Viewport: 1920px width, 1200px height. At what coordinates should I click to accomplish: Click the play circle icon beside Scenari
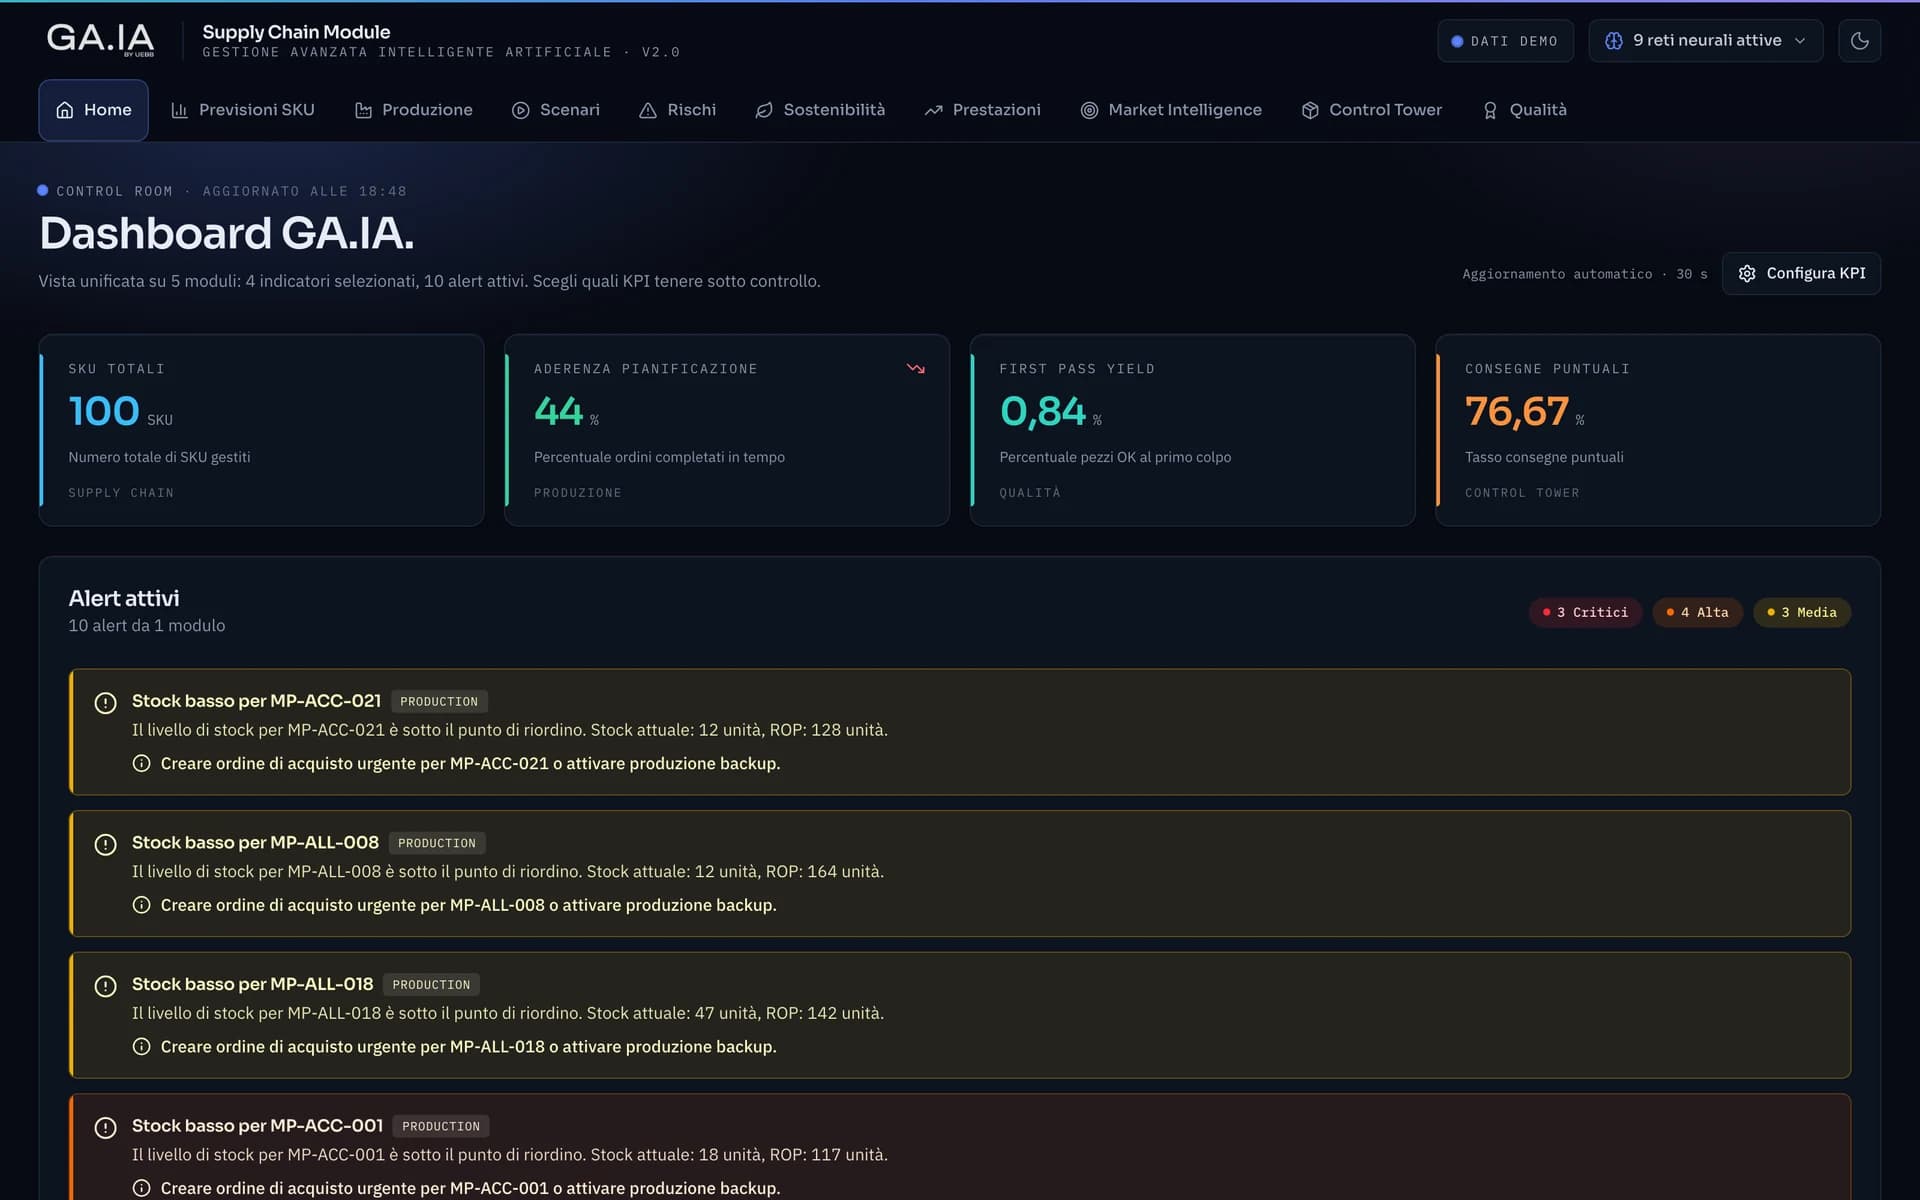(x=521, y=110)
